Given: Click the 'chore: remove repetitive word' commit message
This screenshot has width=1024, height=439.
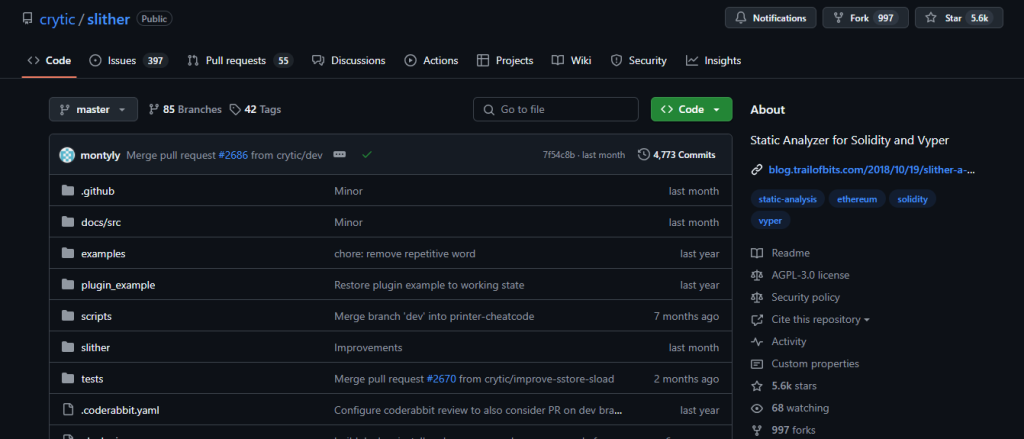Looking at the screenshot, I should [405, 253].
